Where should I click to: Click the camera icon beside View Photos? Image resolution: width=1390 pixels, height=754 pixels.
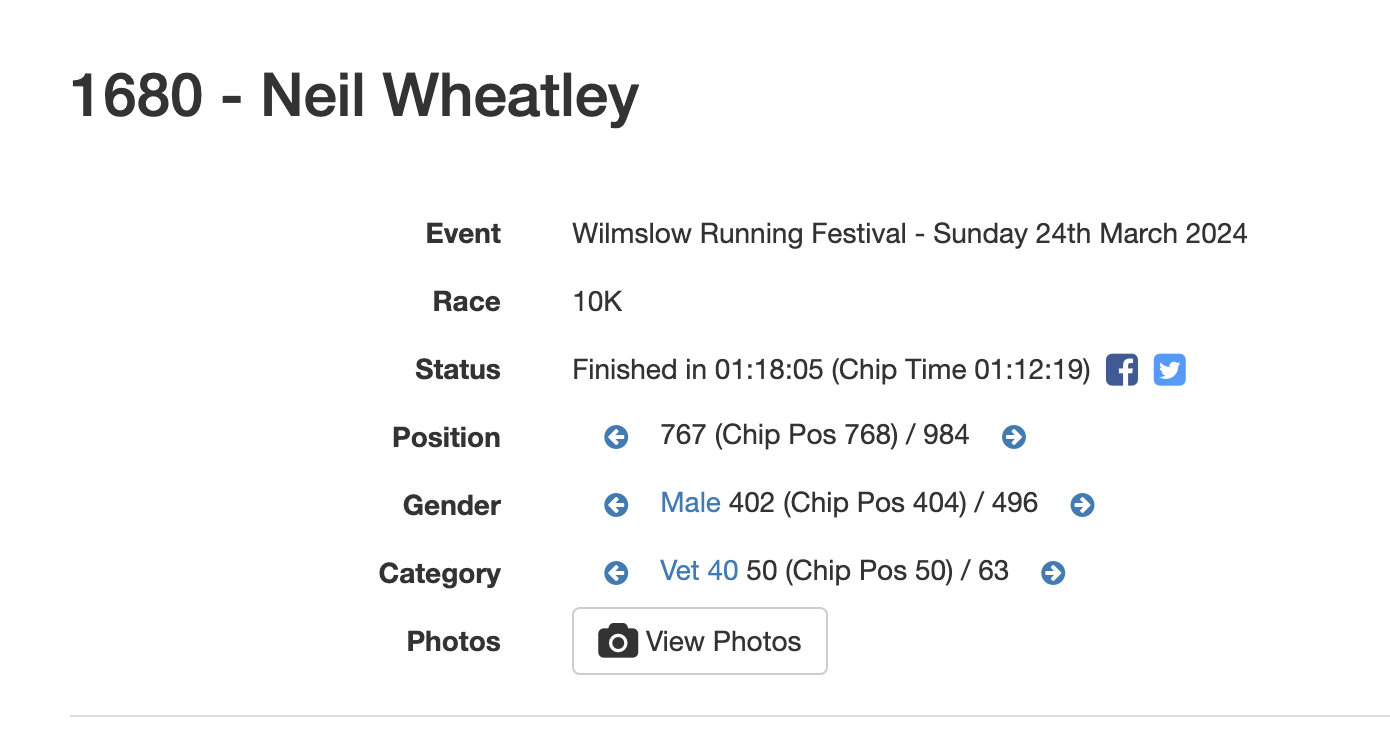(618, 641)
